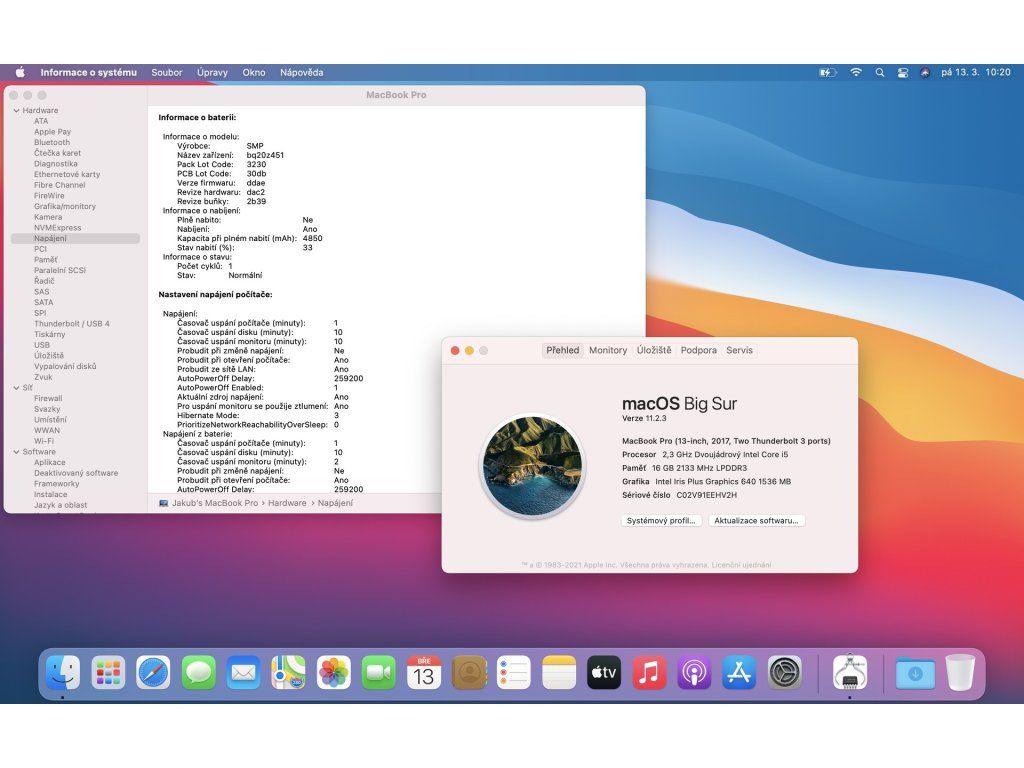The height and width of the screenshot is (768, 1024).
Task: Collapse the Síť section disclosure triangle
Action: [16, 388]
